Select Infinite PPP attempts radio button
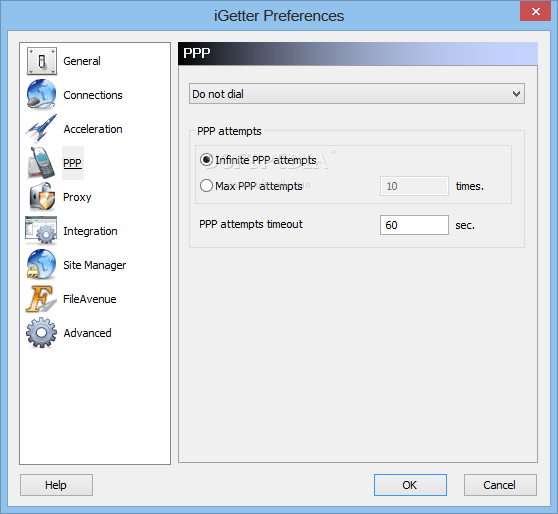Viewport: 558px width, 514px height. (x=206, y=160)
